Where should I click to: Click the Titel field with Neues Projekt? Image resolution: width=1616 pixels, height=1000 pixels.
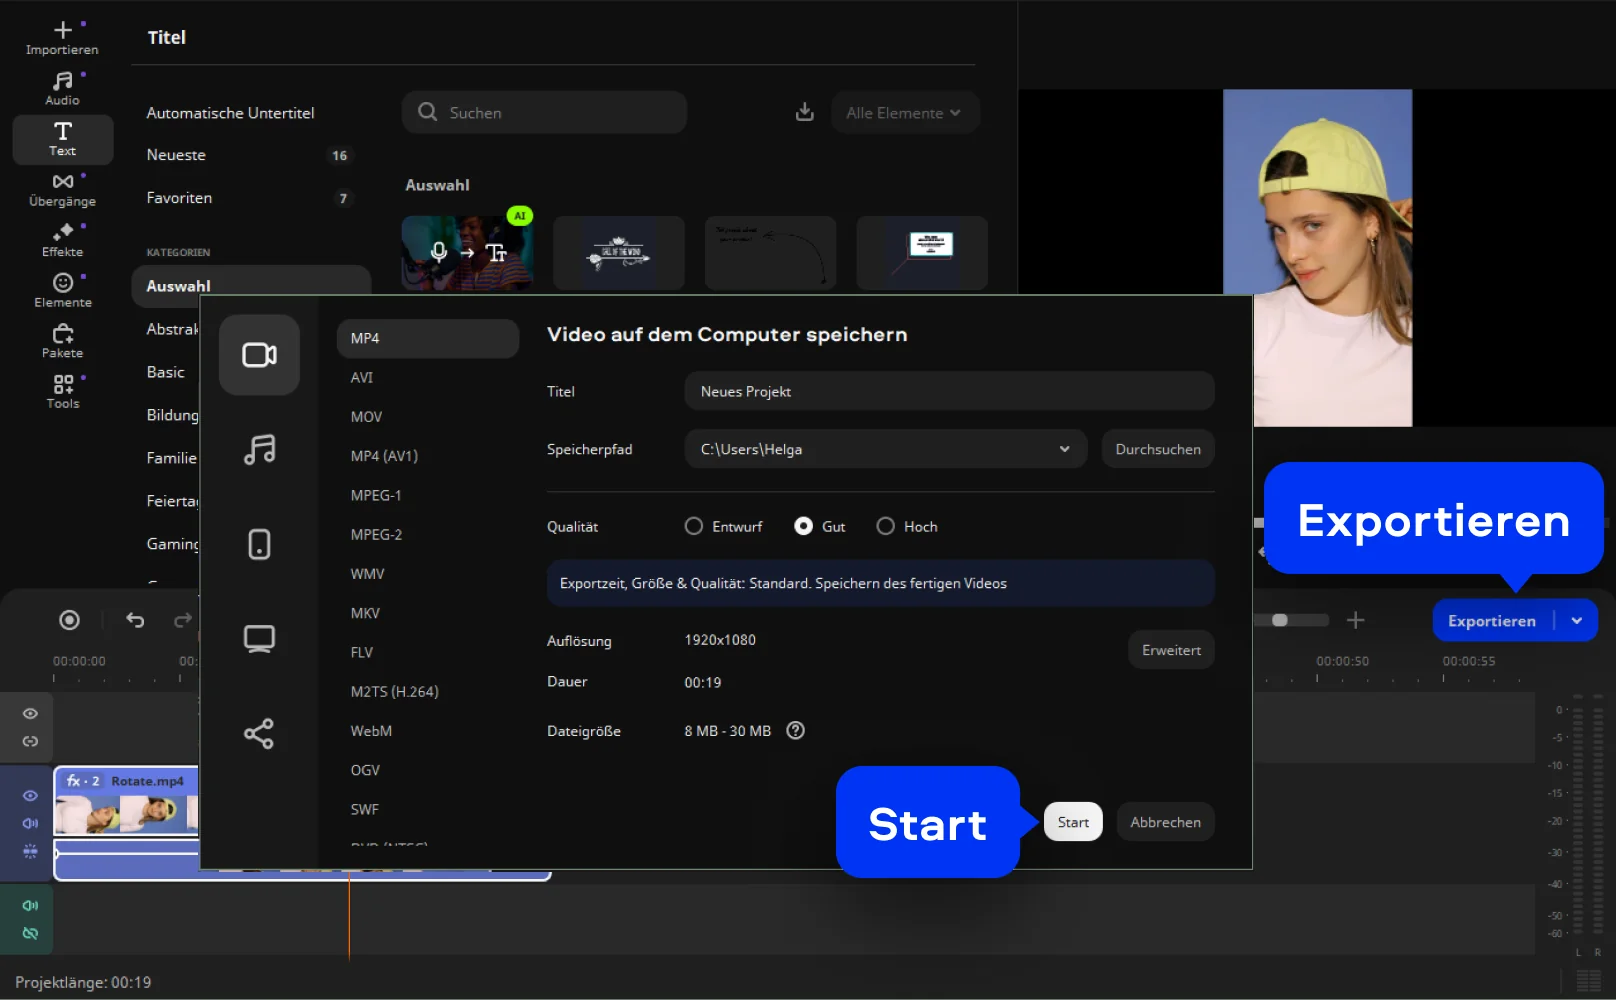pos(948,392)
